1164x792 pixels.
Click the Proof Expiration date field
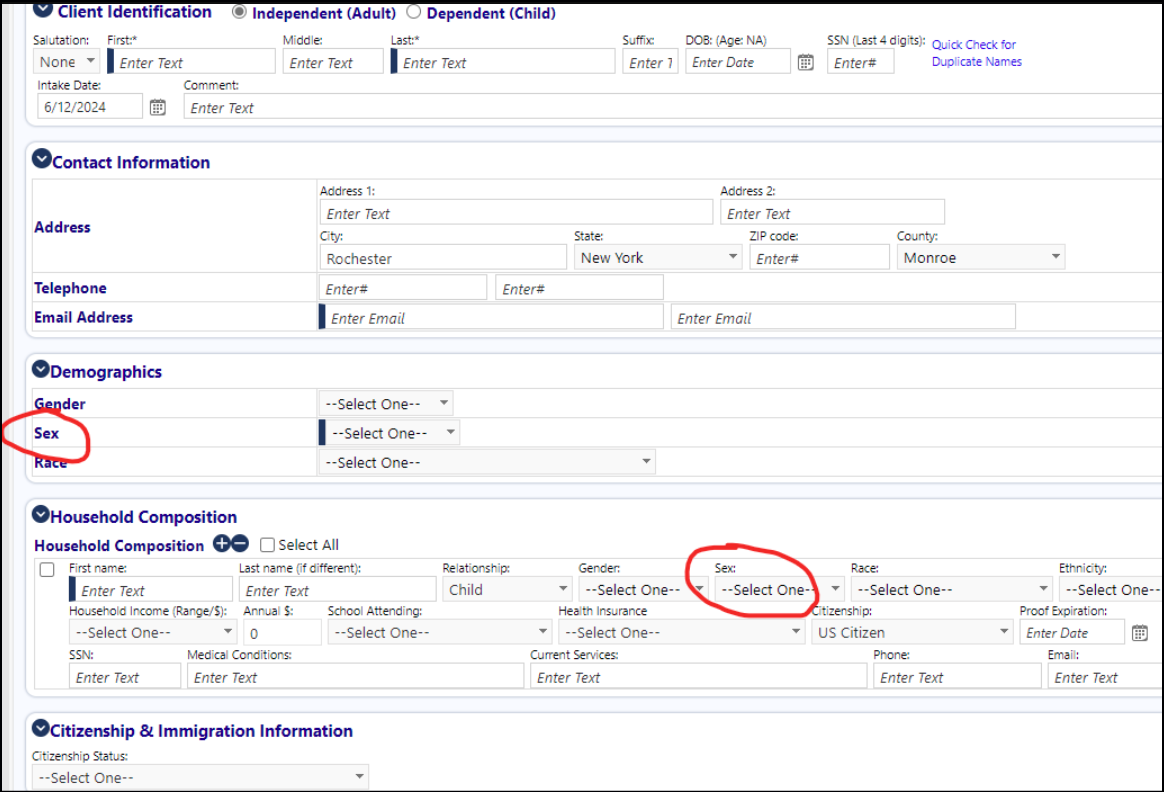click(1072, 632)
